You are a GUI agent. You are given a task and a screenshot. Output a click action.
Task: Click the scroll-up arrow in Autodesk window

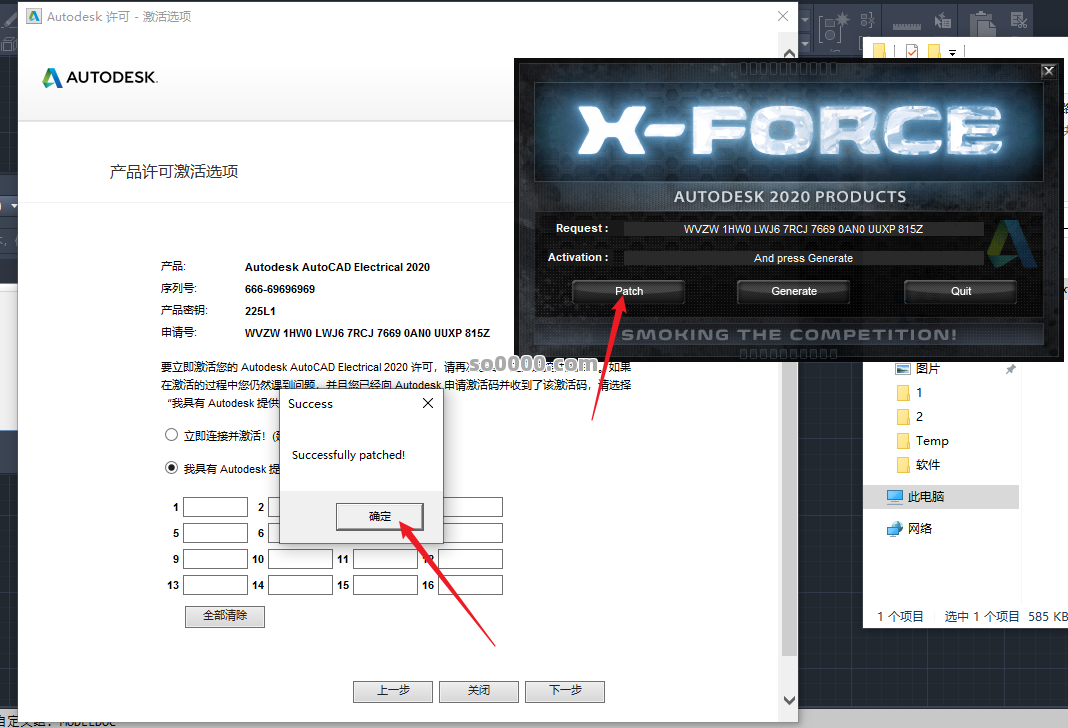[x=789, y=53]
